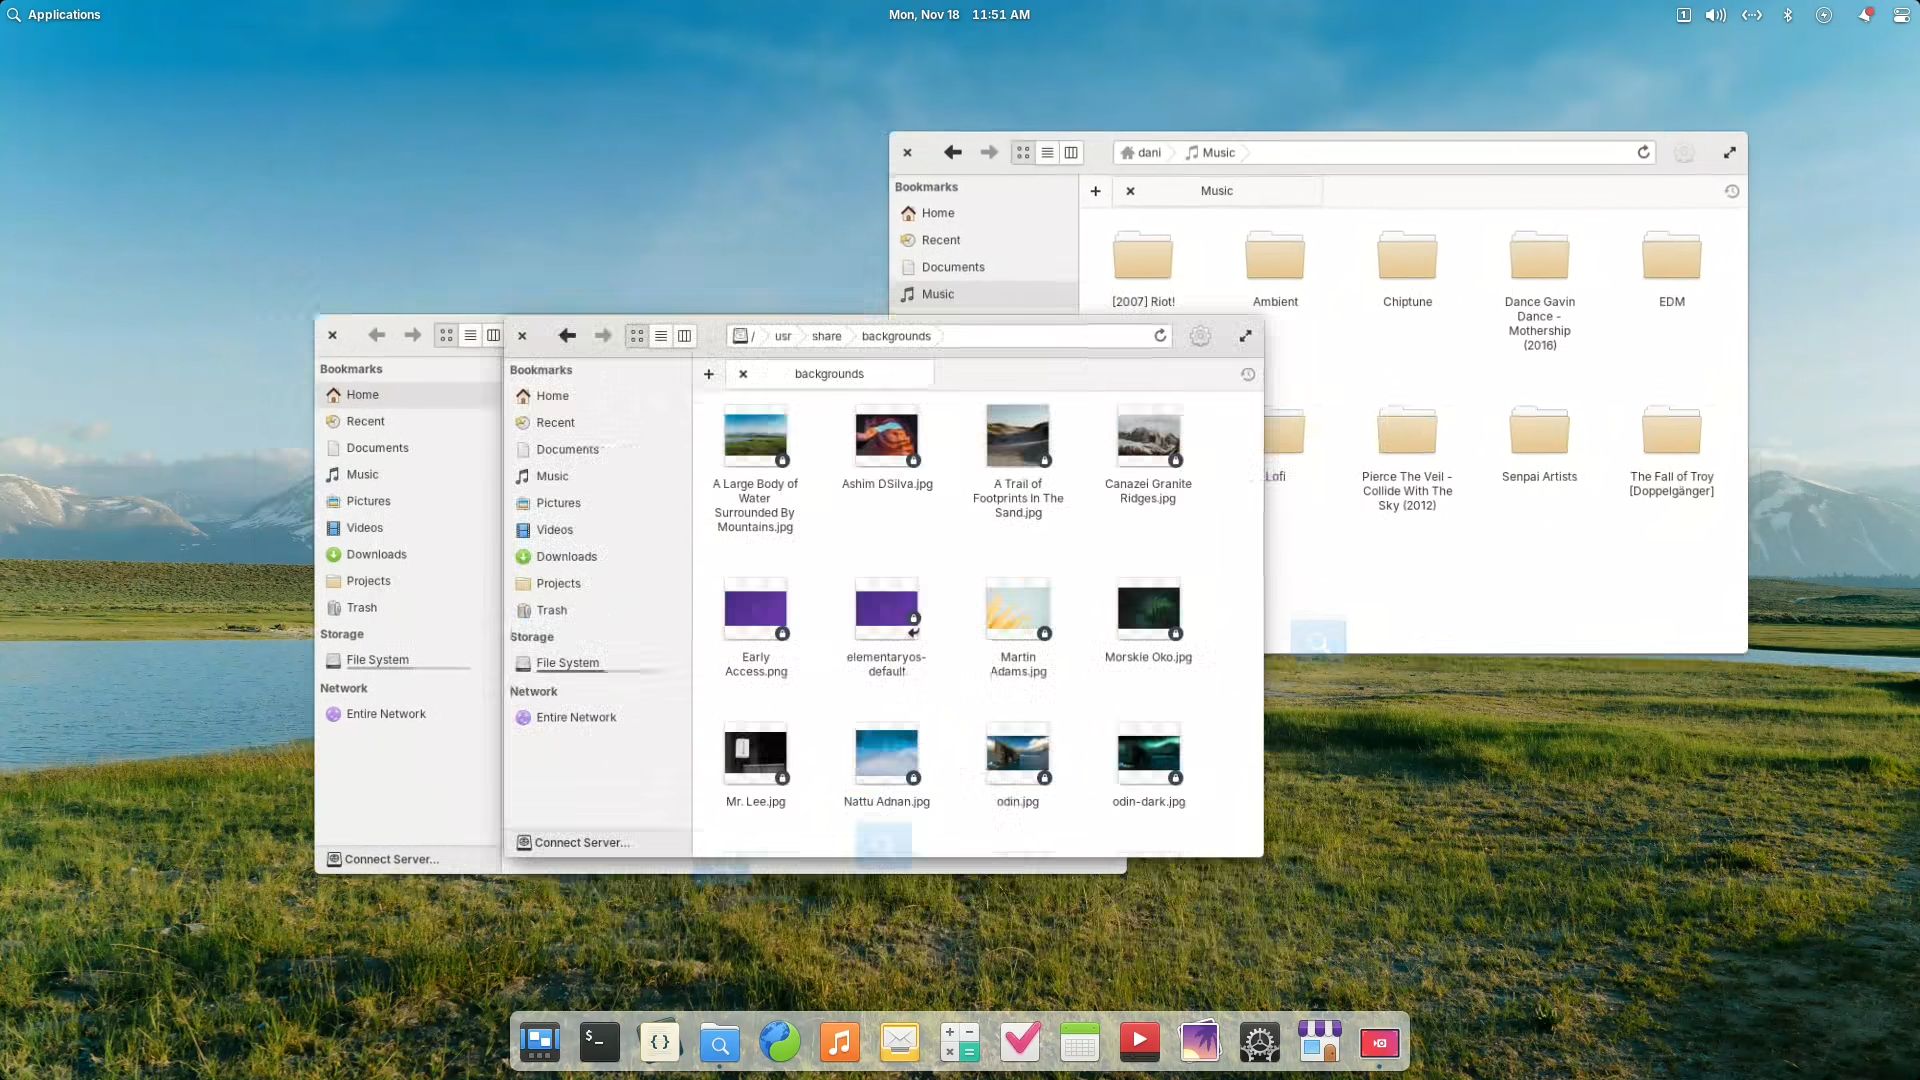
Task: Switch leftmost window to grid view
Action: pyautogui.click(x=446, y=335)
